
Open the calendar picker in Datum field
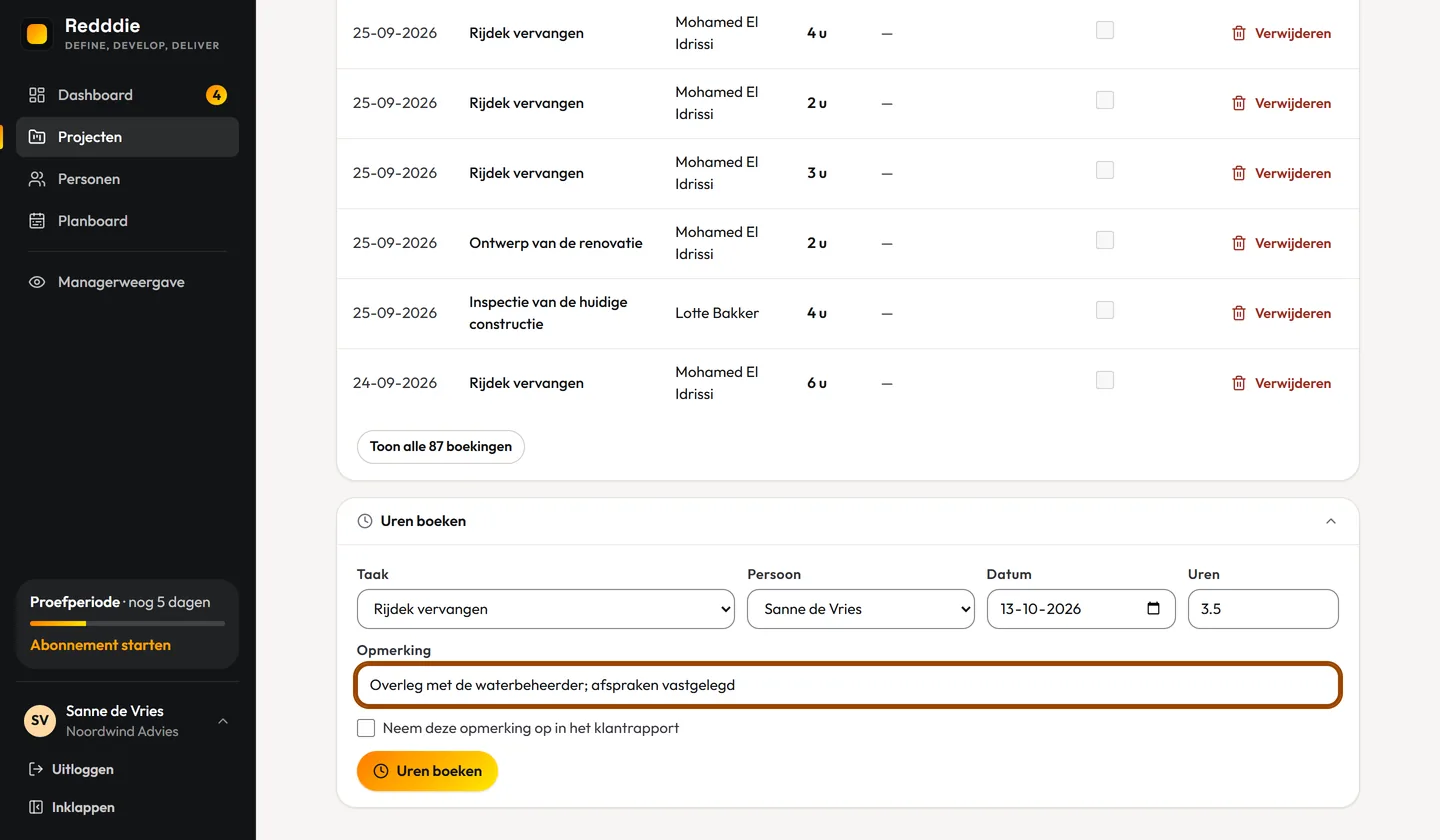[1153, 608]
